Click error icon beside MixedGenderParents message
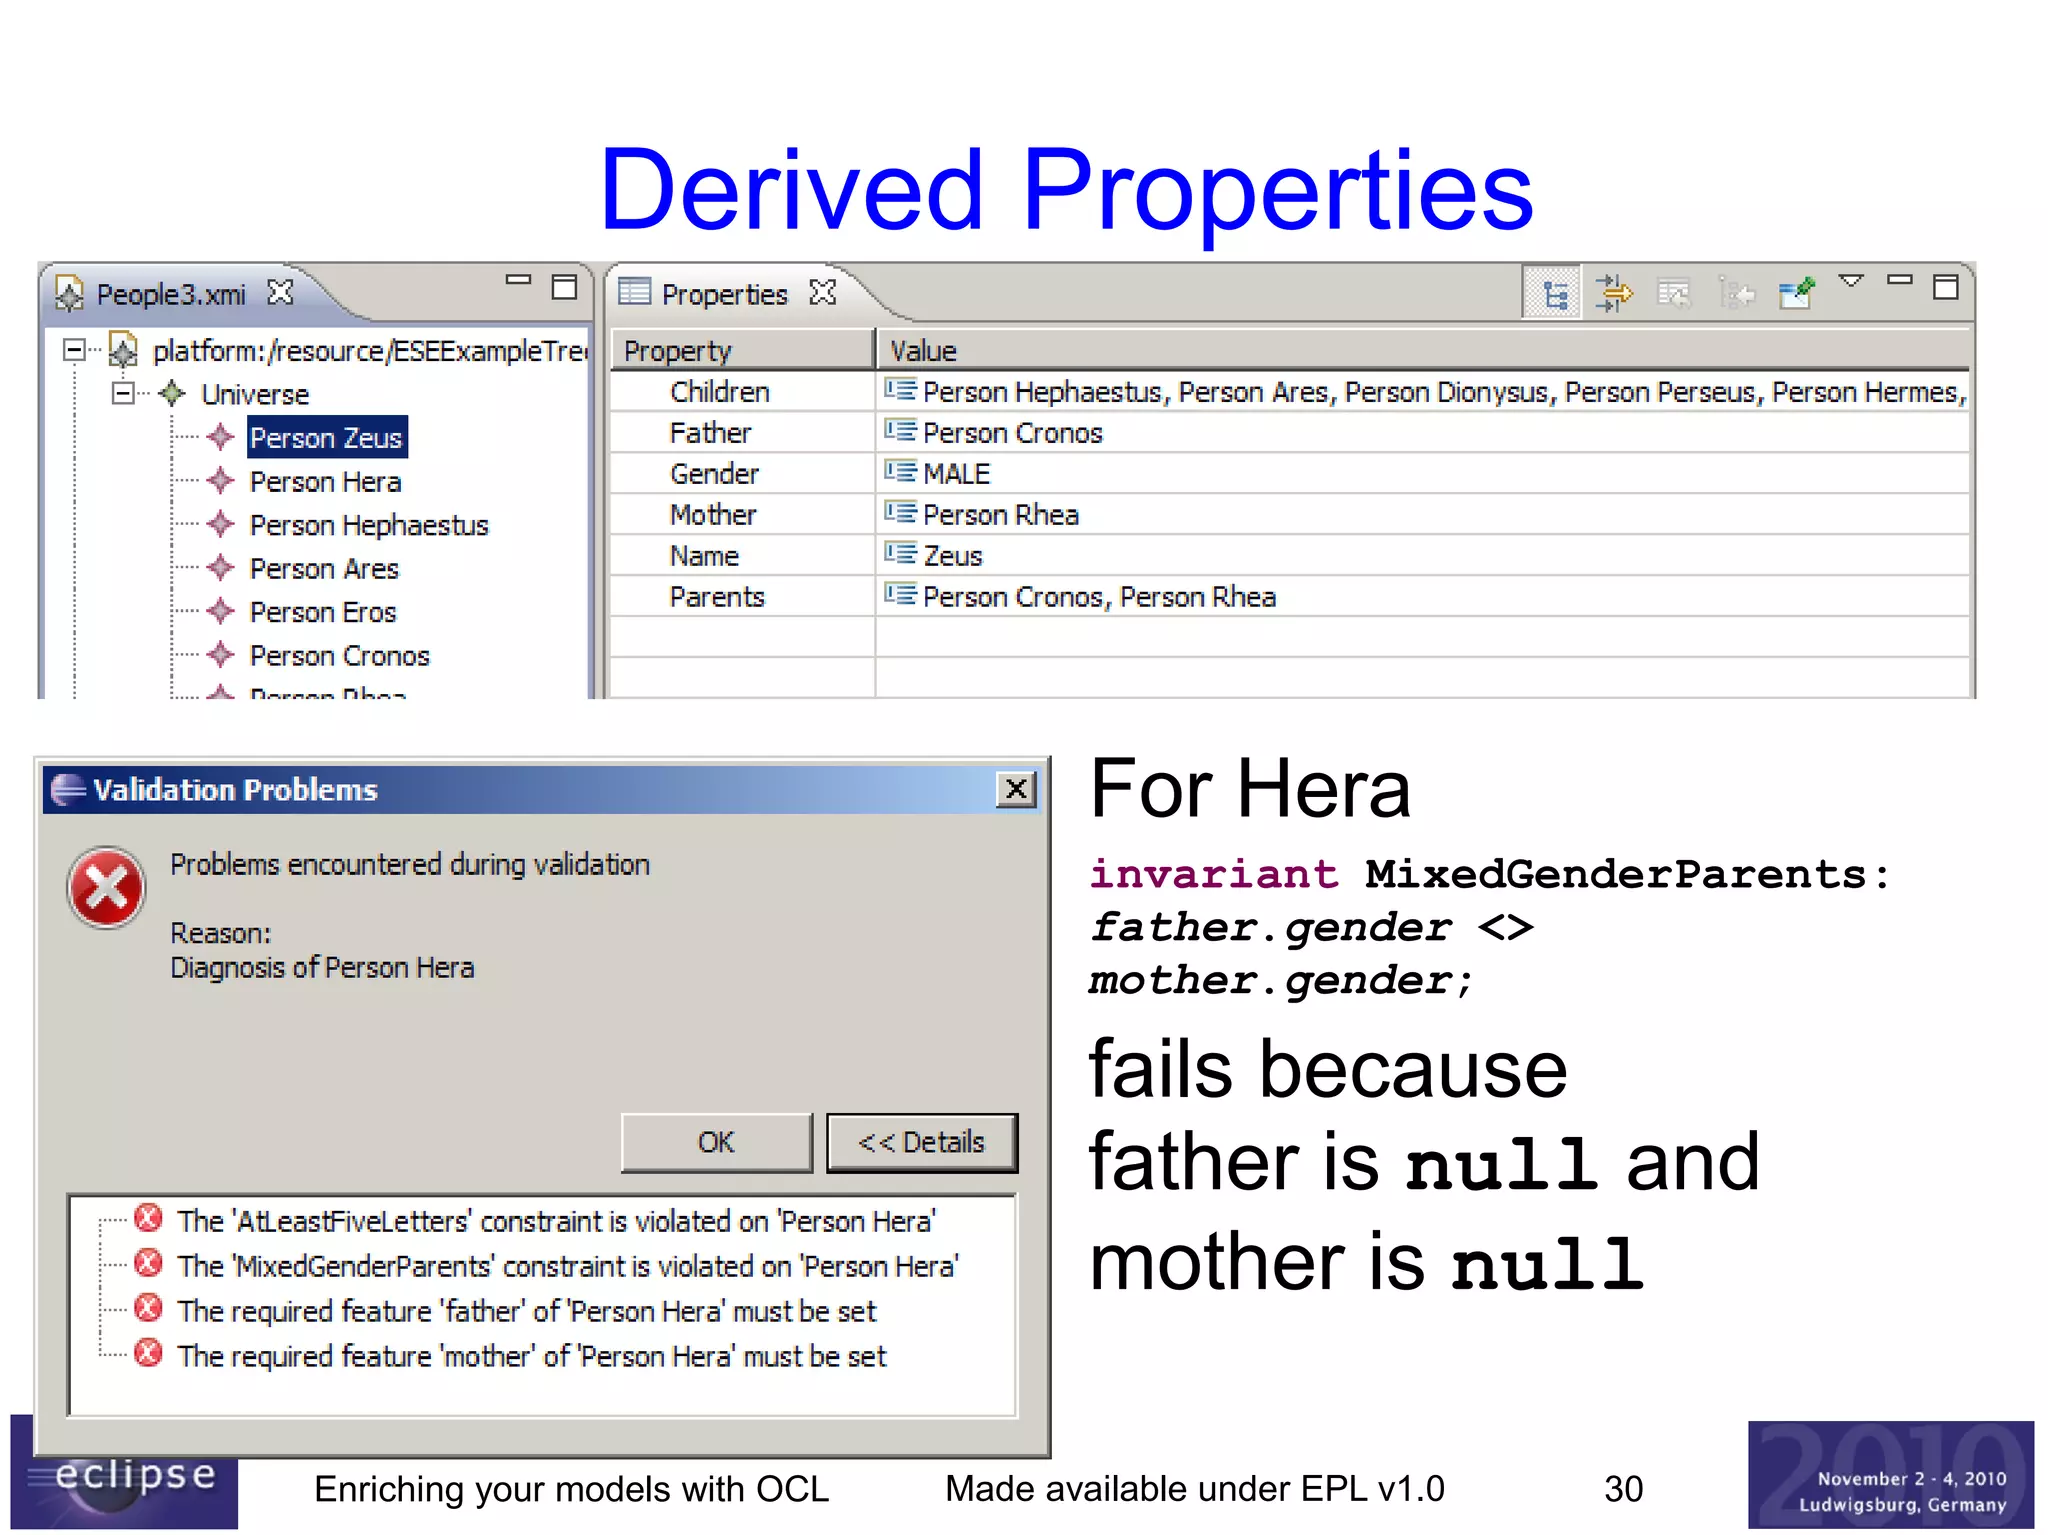Viewport: 2048px width, 1535px height. pos(148,1263)
